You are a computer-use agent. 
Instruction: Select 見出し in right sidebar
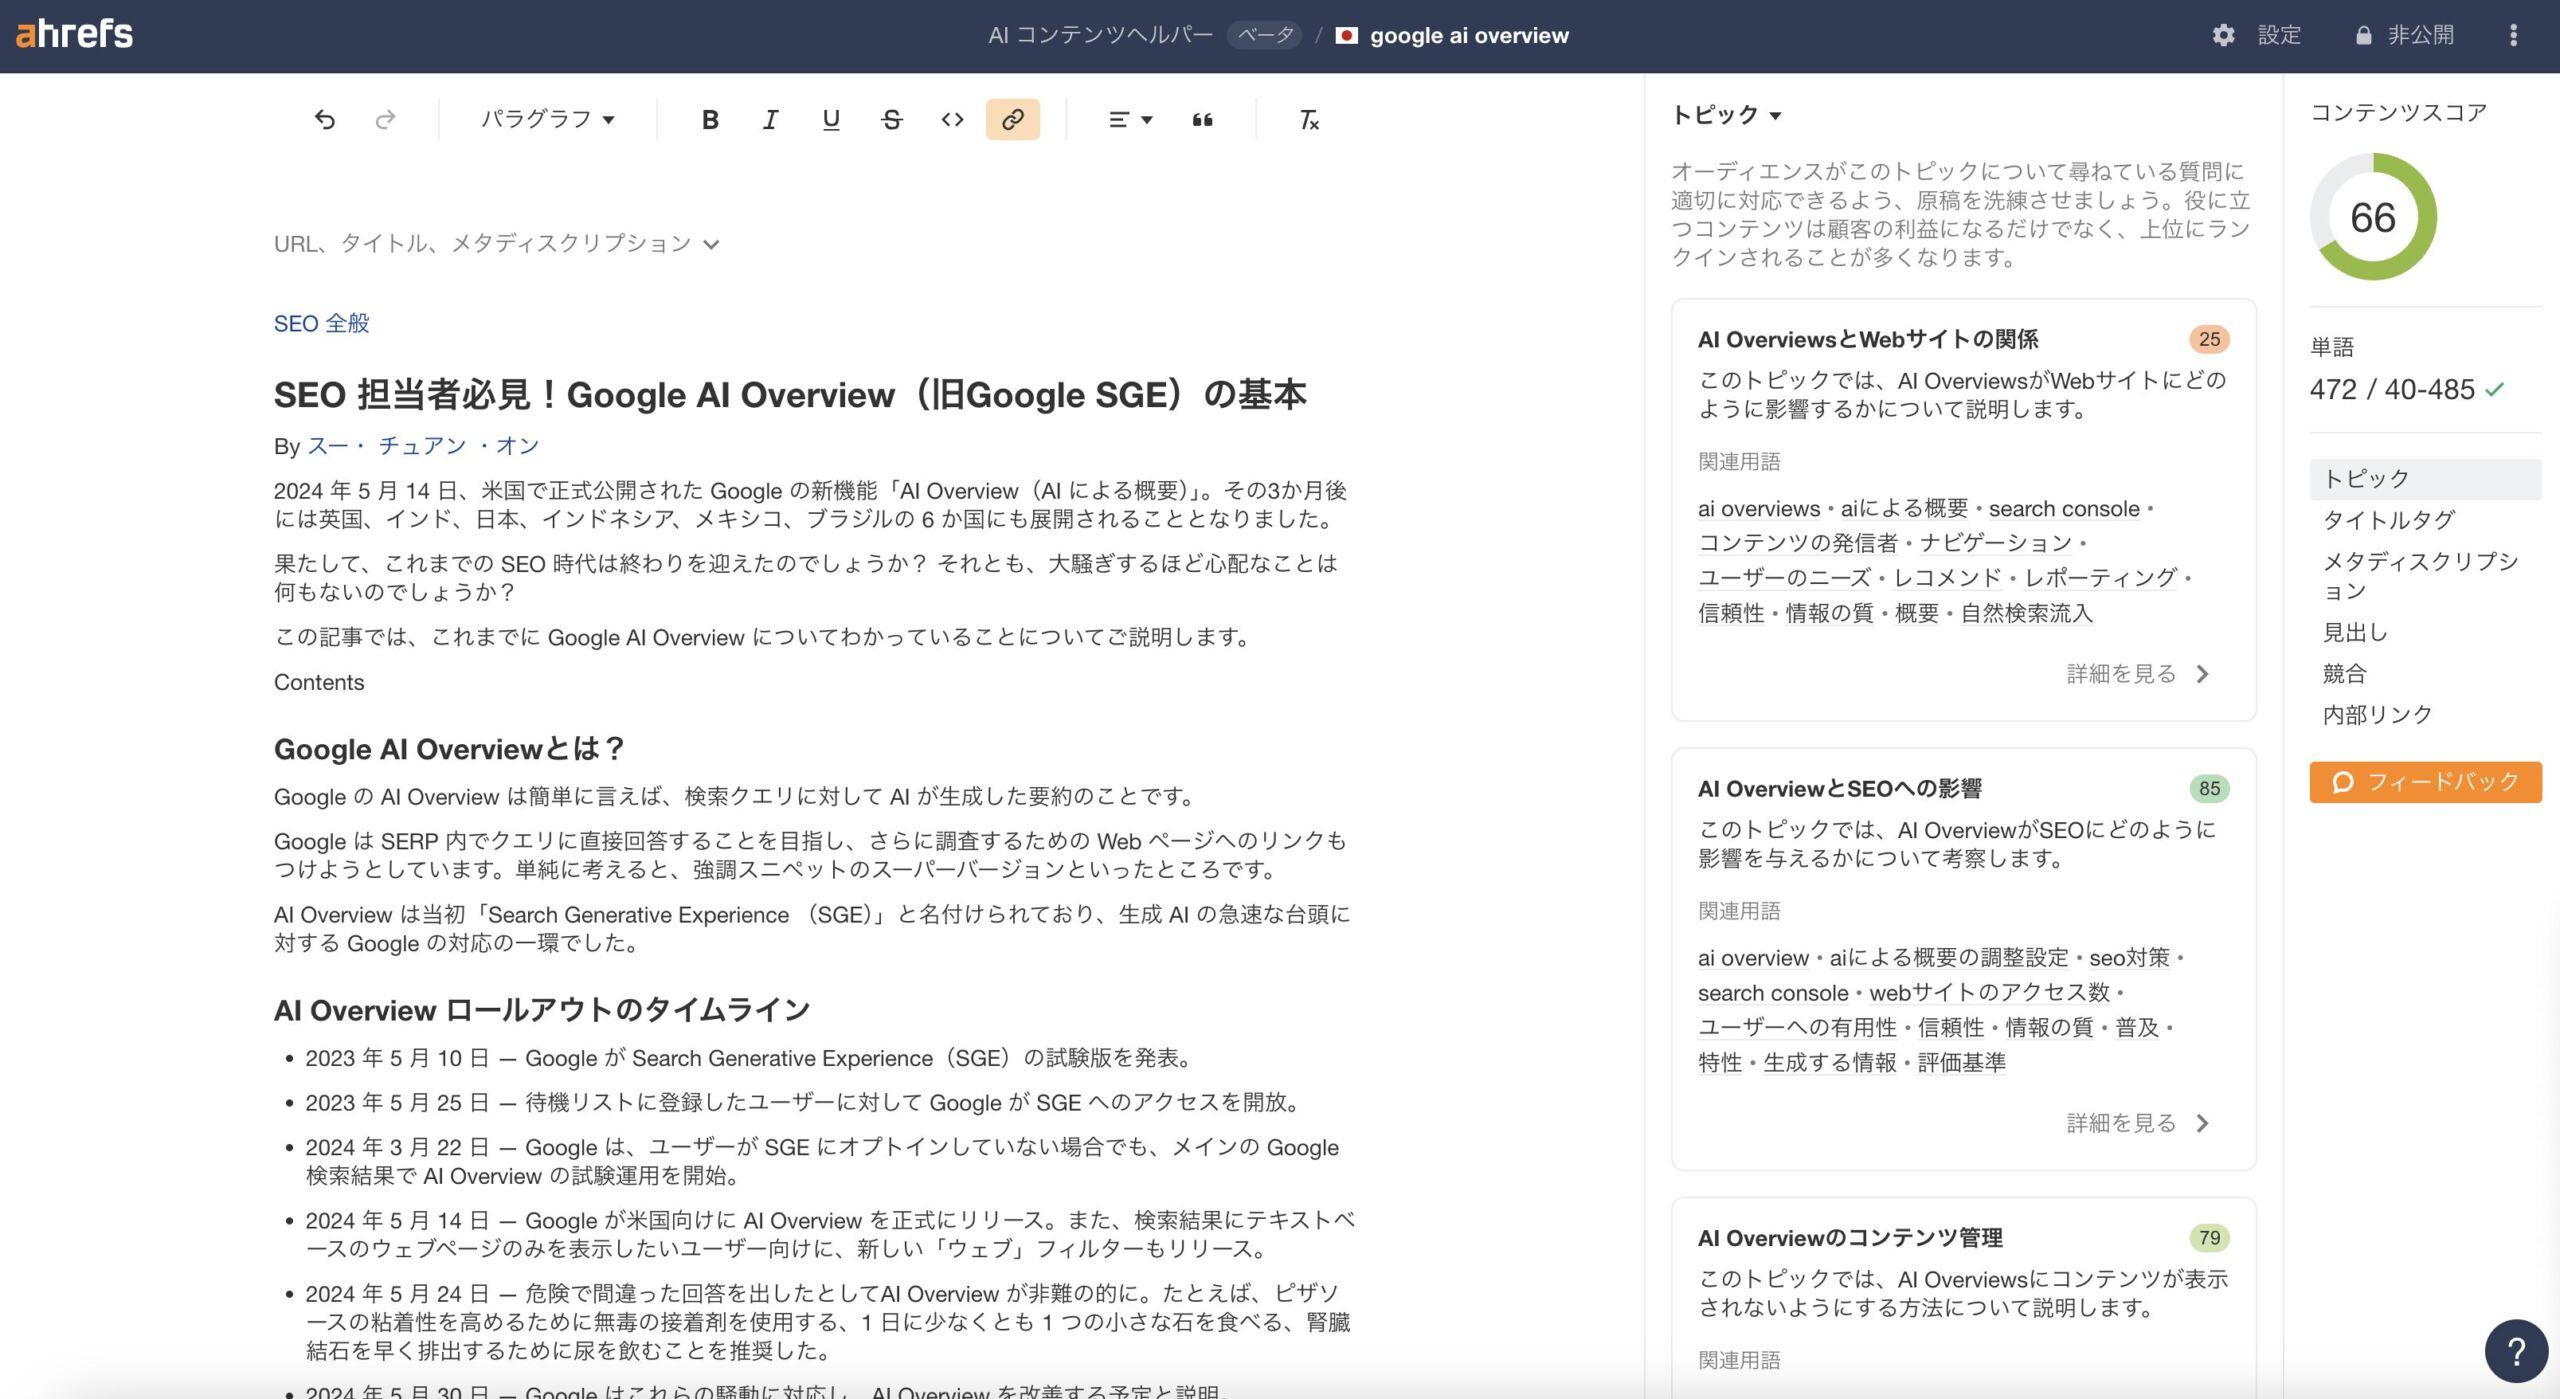(2355, 632)
